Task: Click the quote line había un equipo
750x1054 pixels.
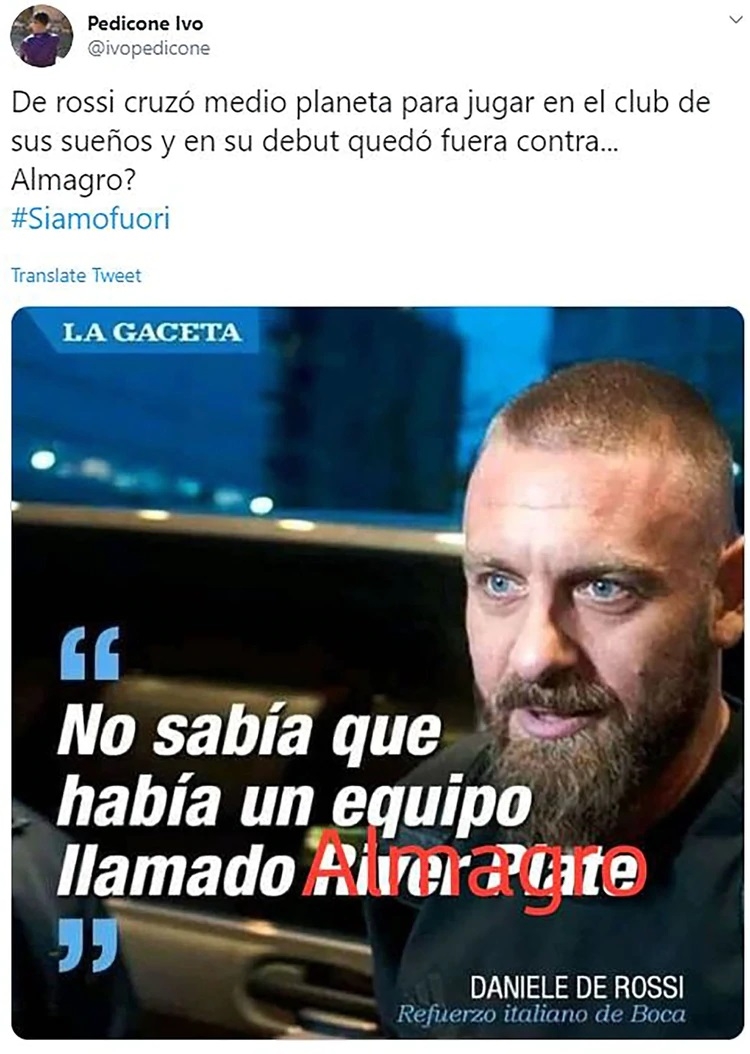Action: tap(294, 802)
